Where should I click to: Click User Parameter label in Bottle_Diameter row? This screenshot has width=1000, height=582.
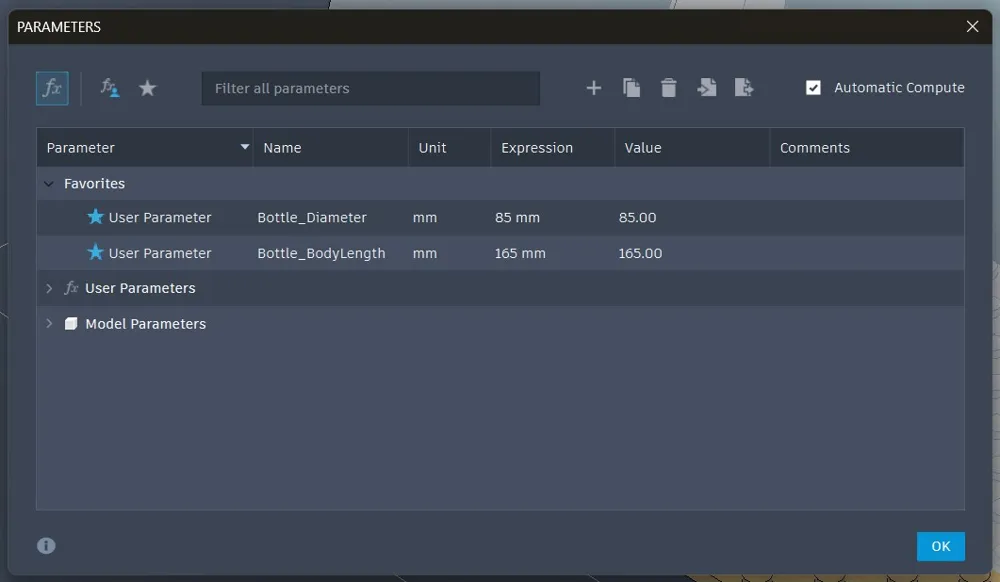[159, 217]
